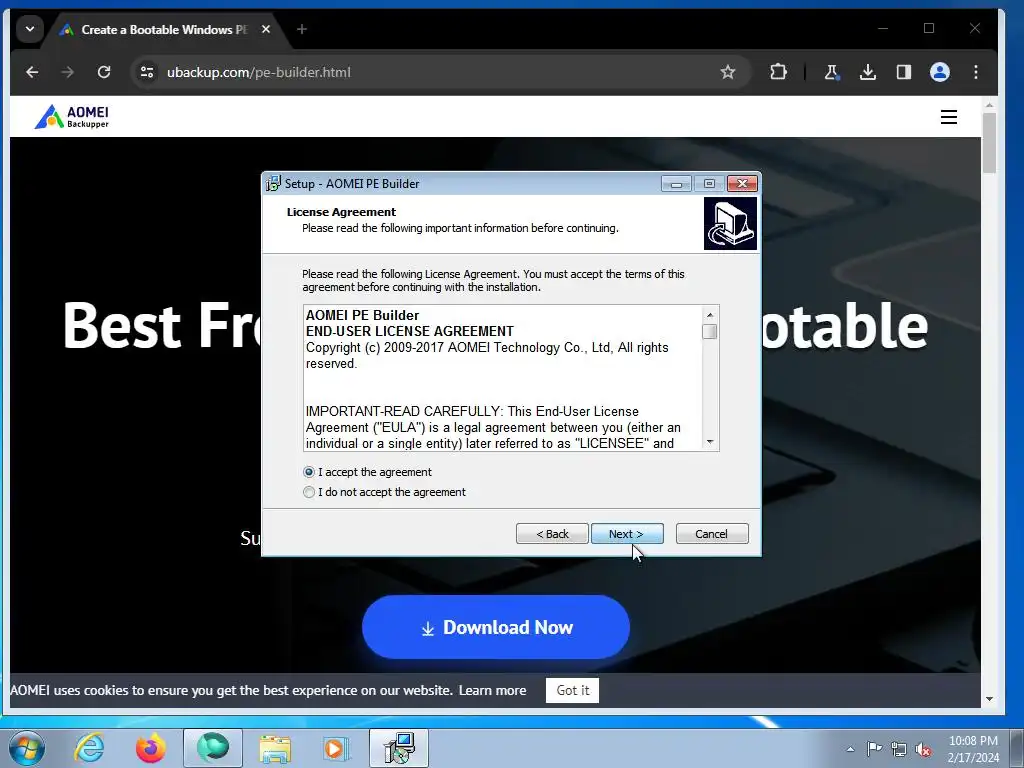Open the Windows Start menu
1024x768 pixels.
[x=27, y=748]
